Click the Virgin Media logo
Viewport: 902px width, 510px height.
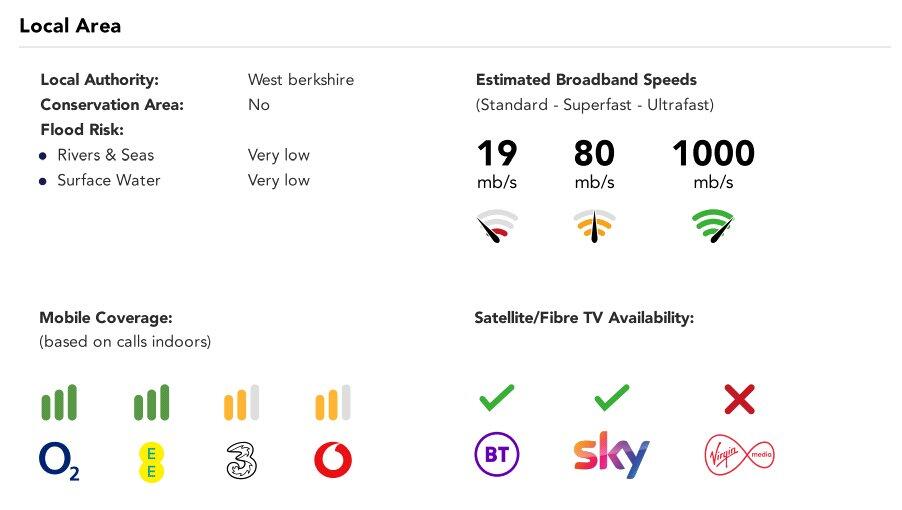pyautogui.click(x=739, y=456)
